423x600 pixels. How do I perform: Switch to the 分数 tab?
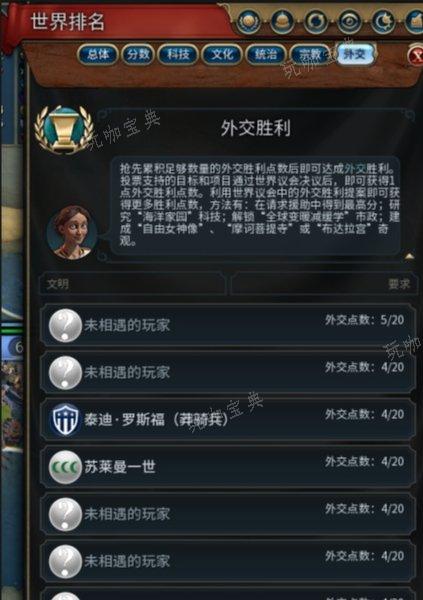[138, 54]
